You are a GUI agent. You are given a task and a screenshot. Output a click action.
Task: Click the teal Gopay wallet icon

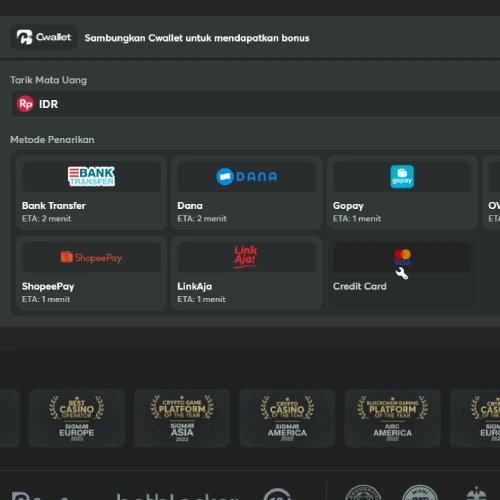tap(402, 177)
